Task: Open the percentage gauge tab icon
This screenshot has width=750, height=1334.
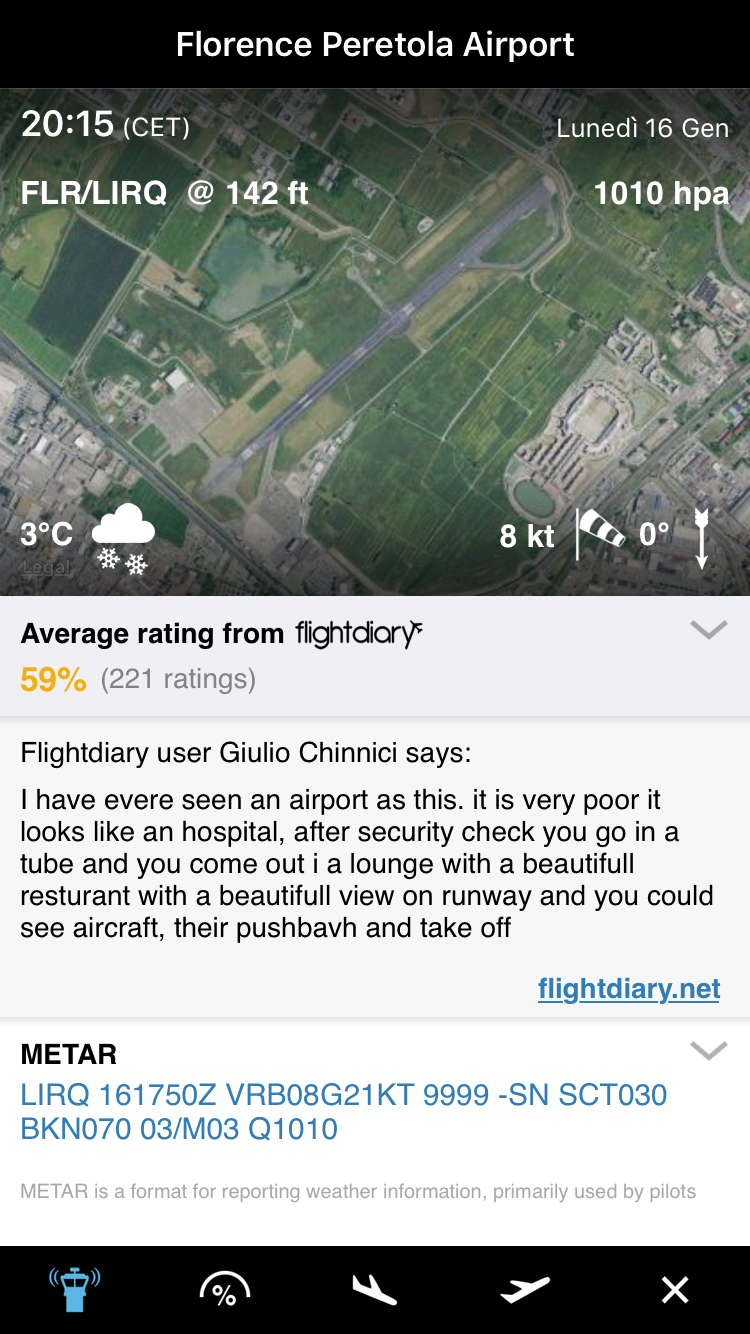Action: tap(224, 1290)
